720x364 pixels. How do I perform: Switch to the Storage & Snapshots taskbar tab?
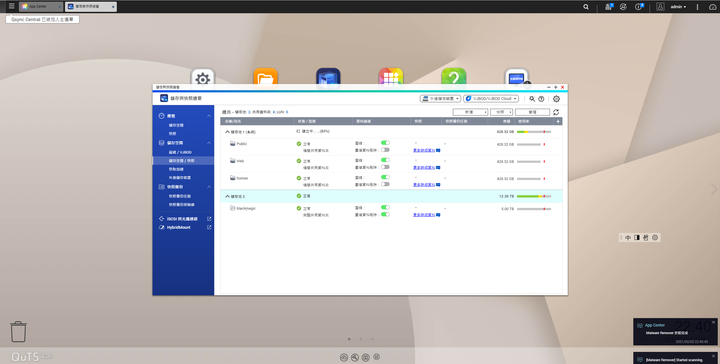click(90, 6)
